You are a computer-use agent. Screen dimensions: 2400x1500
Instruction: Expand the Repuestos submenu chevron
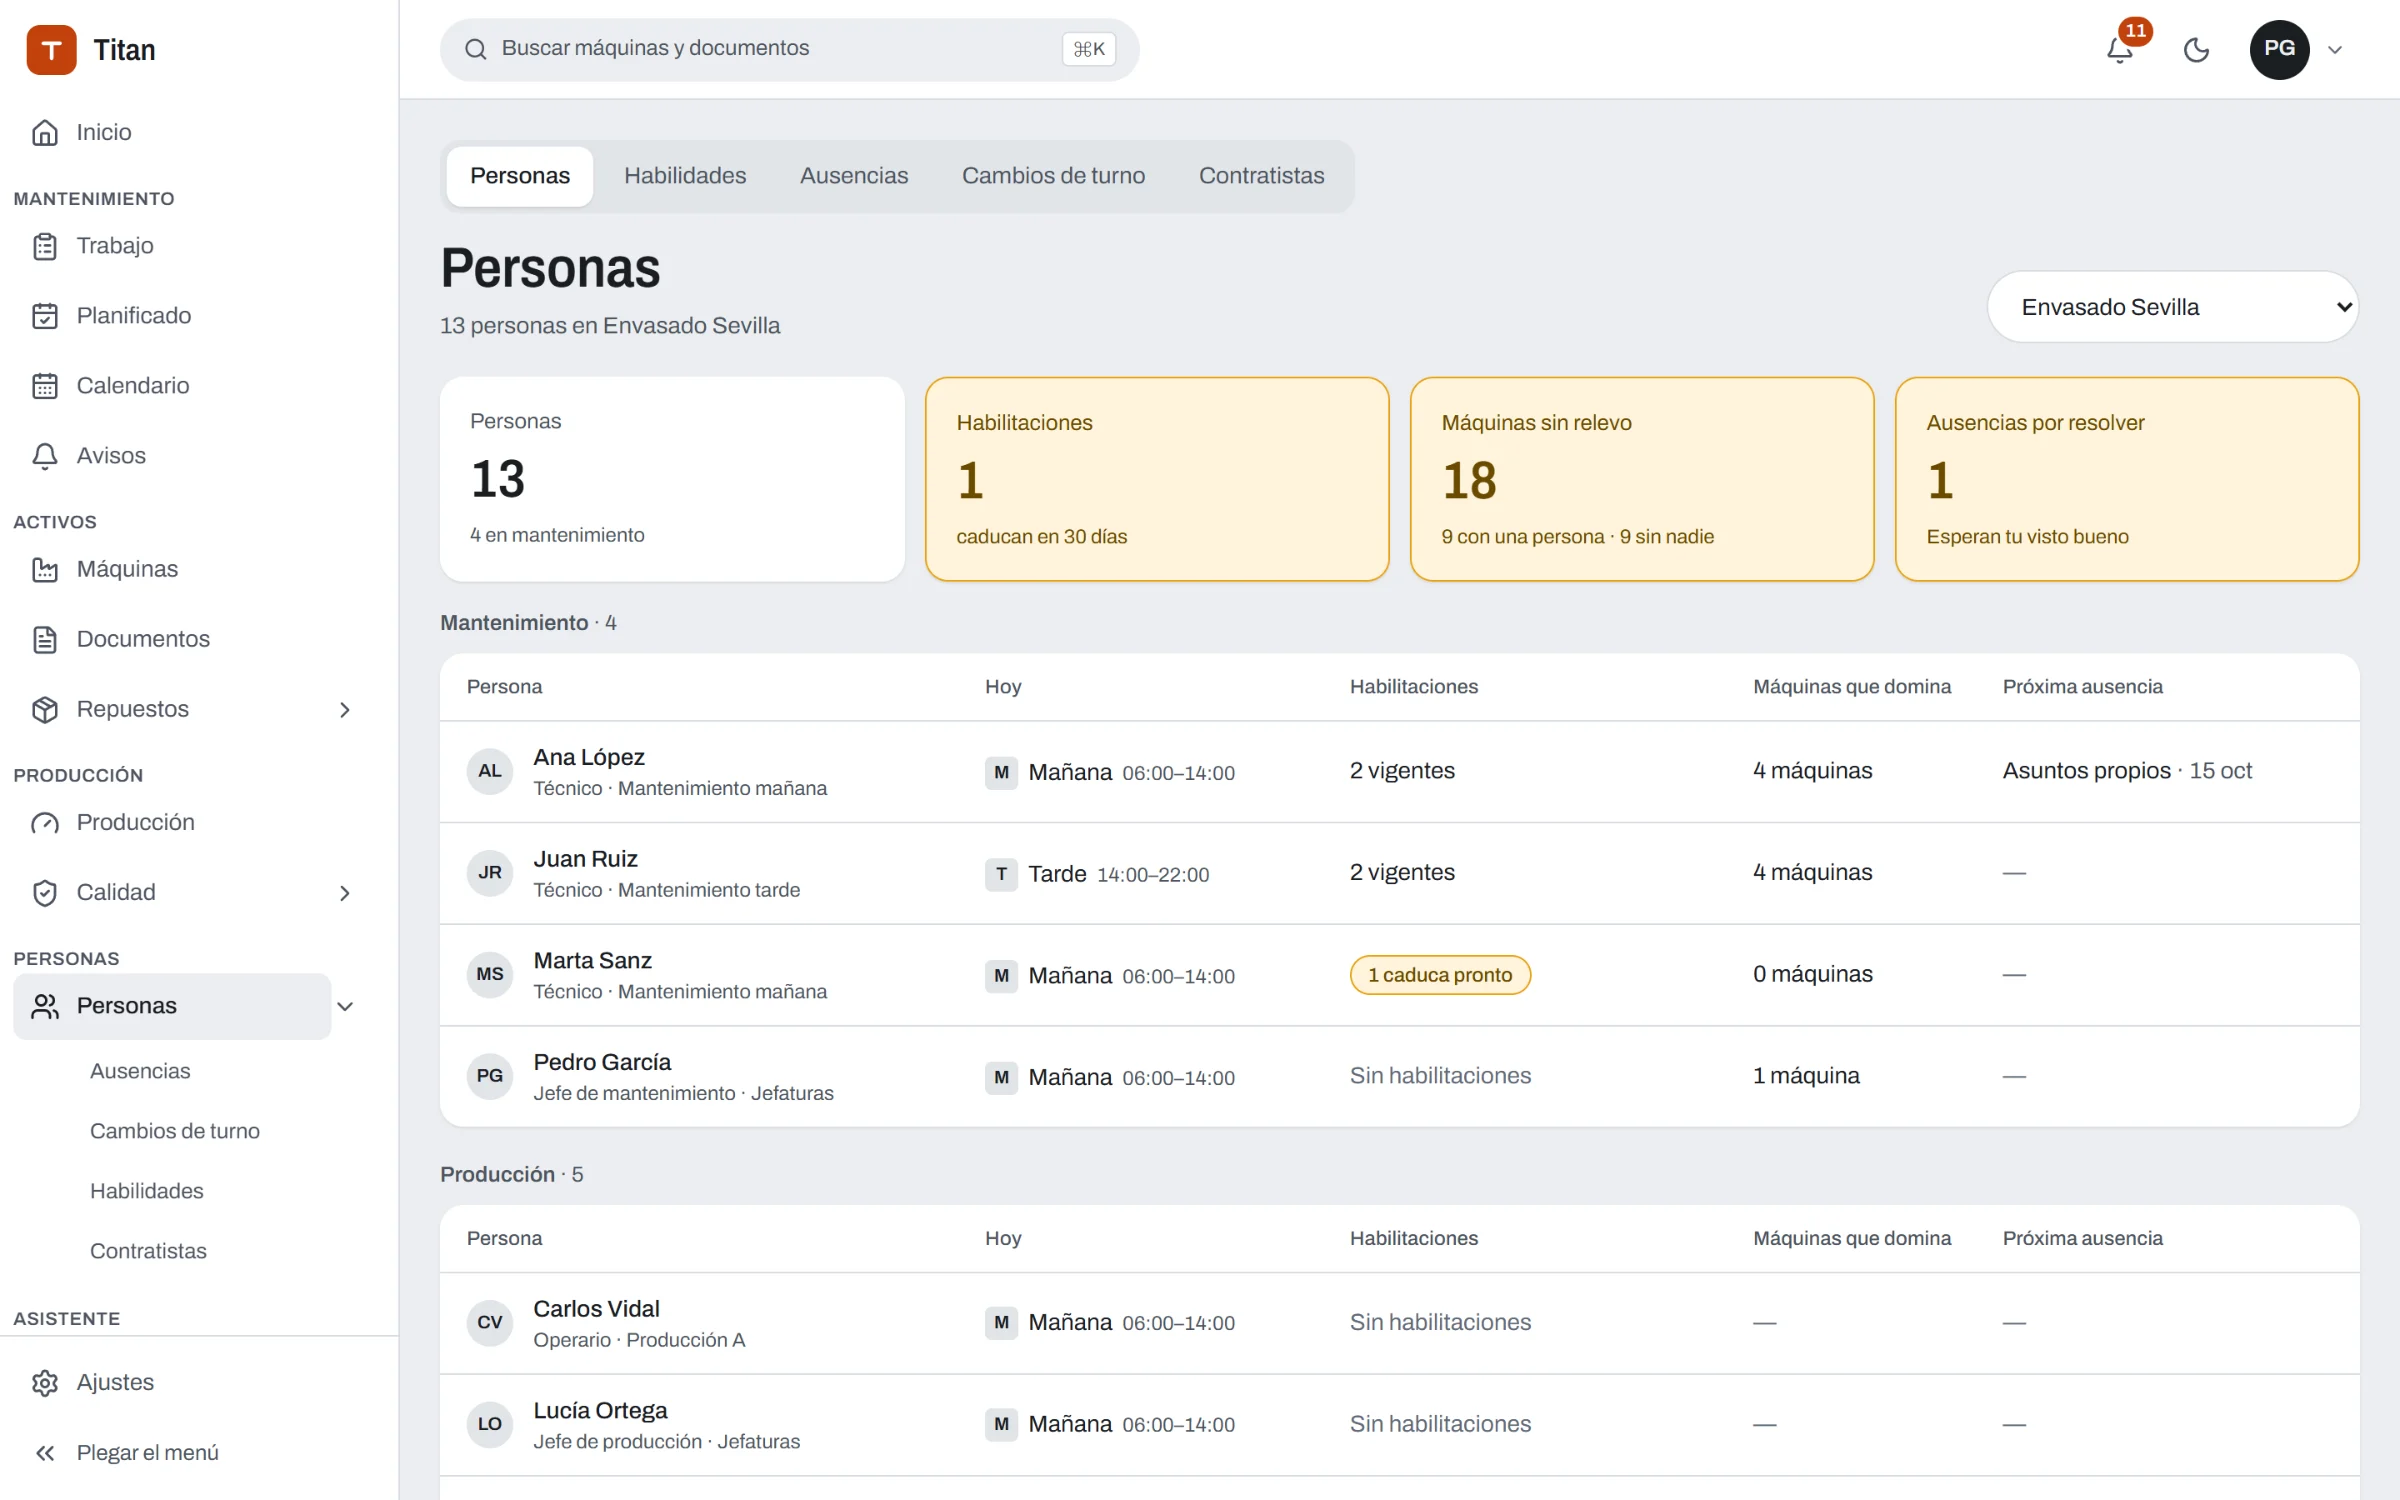tap(345, 710)
